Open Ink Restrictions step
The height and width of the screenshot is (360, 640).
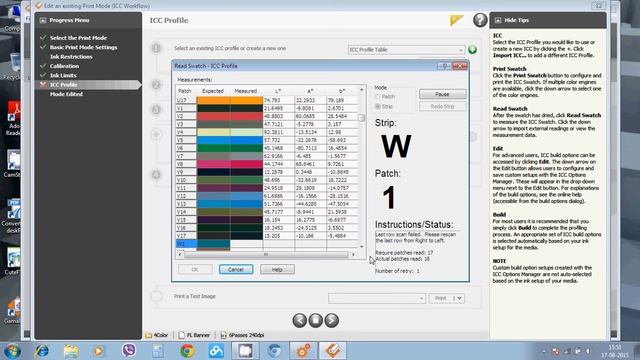[71, 57]
